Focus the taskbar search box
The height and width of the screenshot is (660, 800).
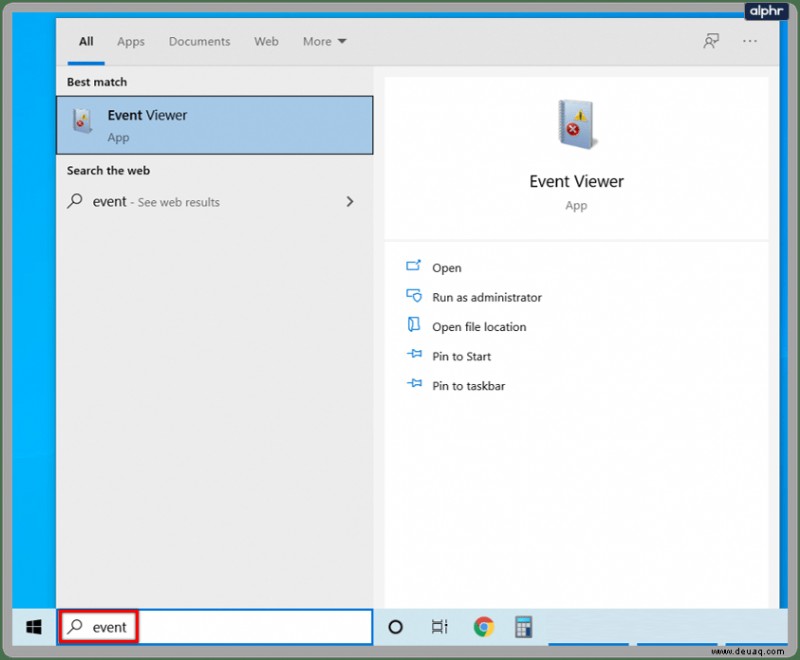point(215,627)
